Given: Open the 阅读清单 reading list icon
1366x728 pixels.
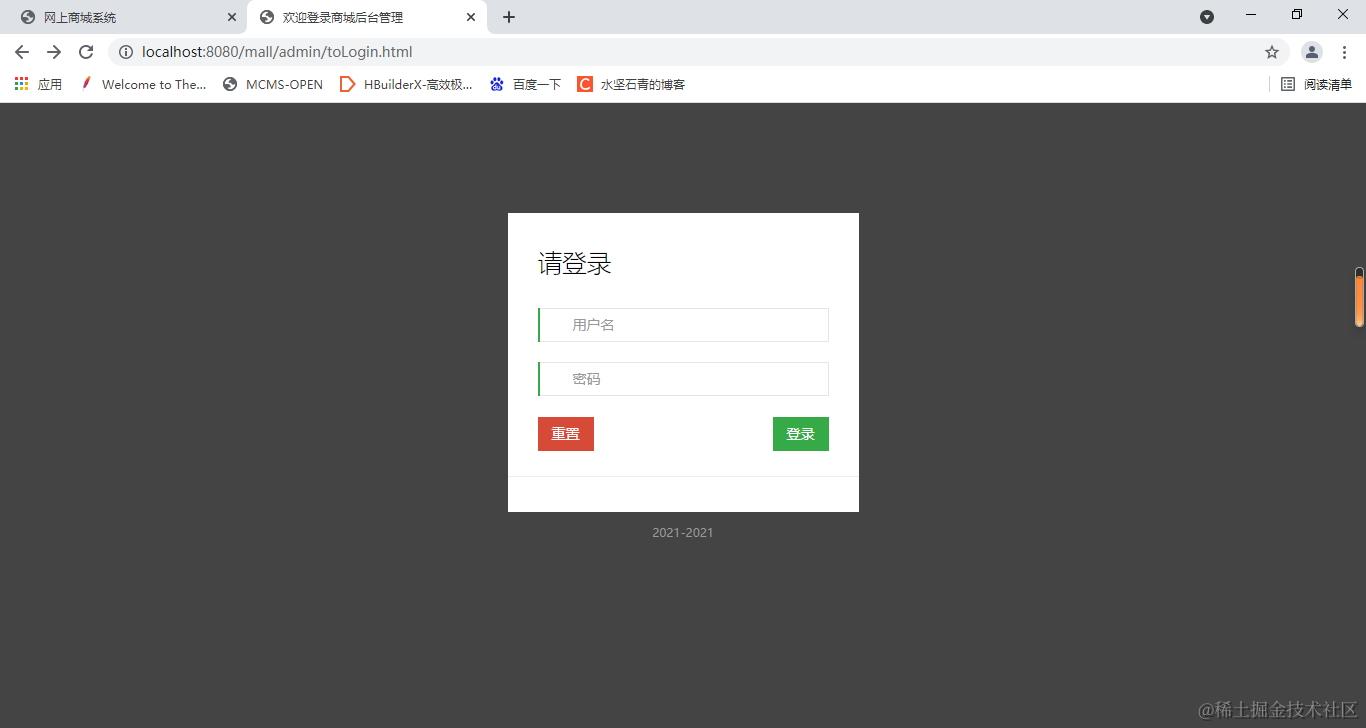Looking at the screenshot, I should point(1315,84).
